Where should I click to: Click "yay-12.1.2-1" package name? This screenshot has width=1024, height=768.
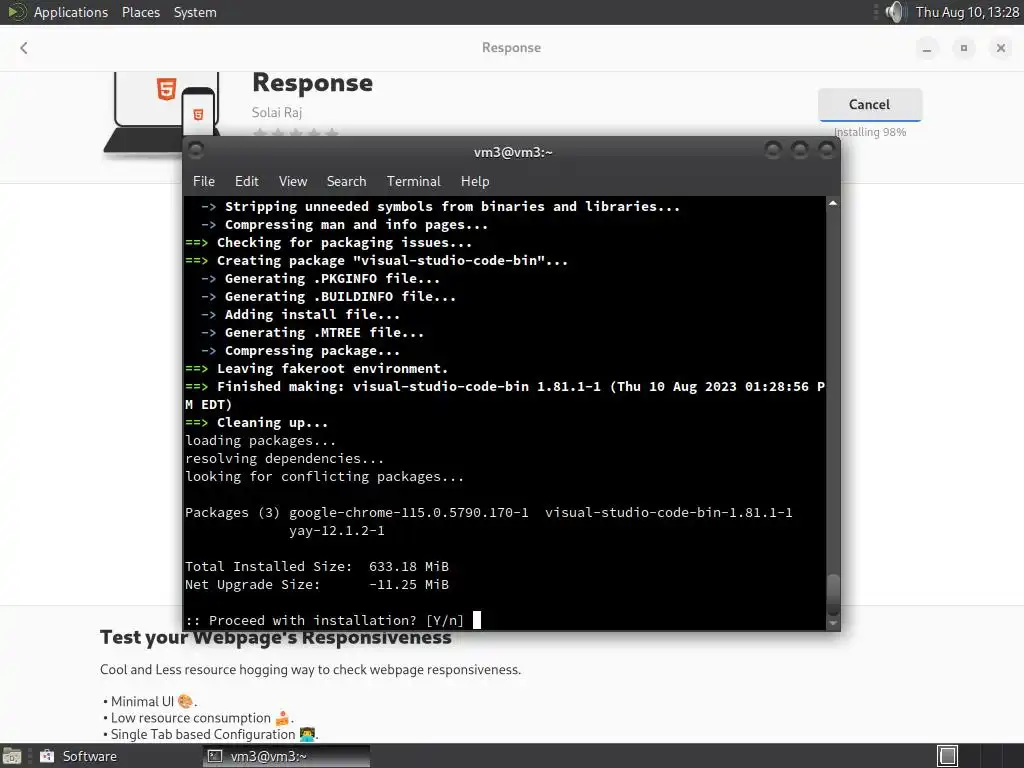[x=337, y=530]
